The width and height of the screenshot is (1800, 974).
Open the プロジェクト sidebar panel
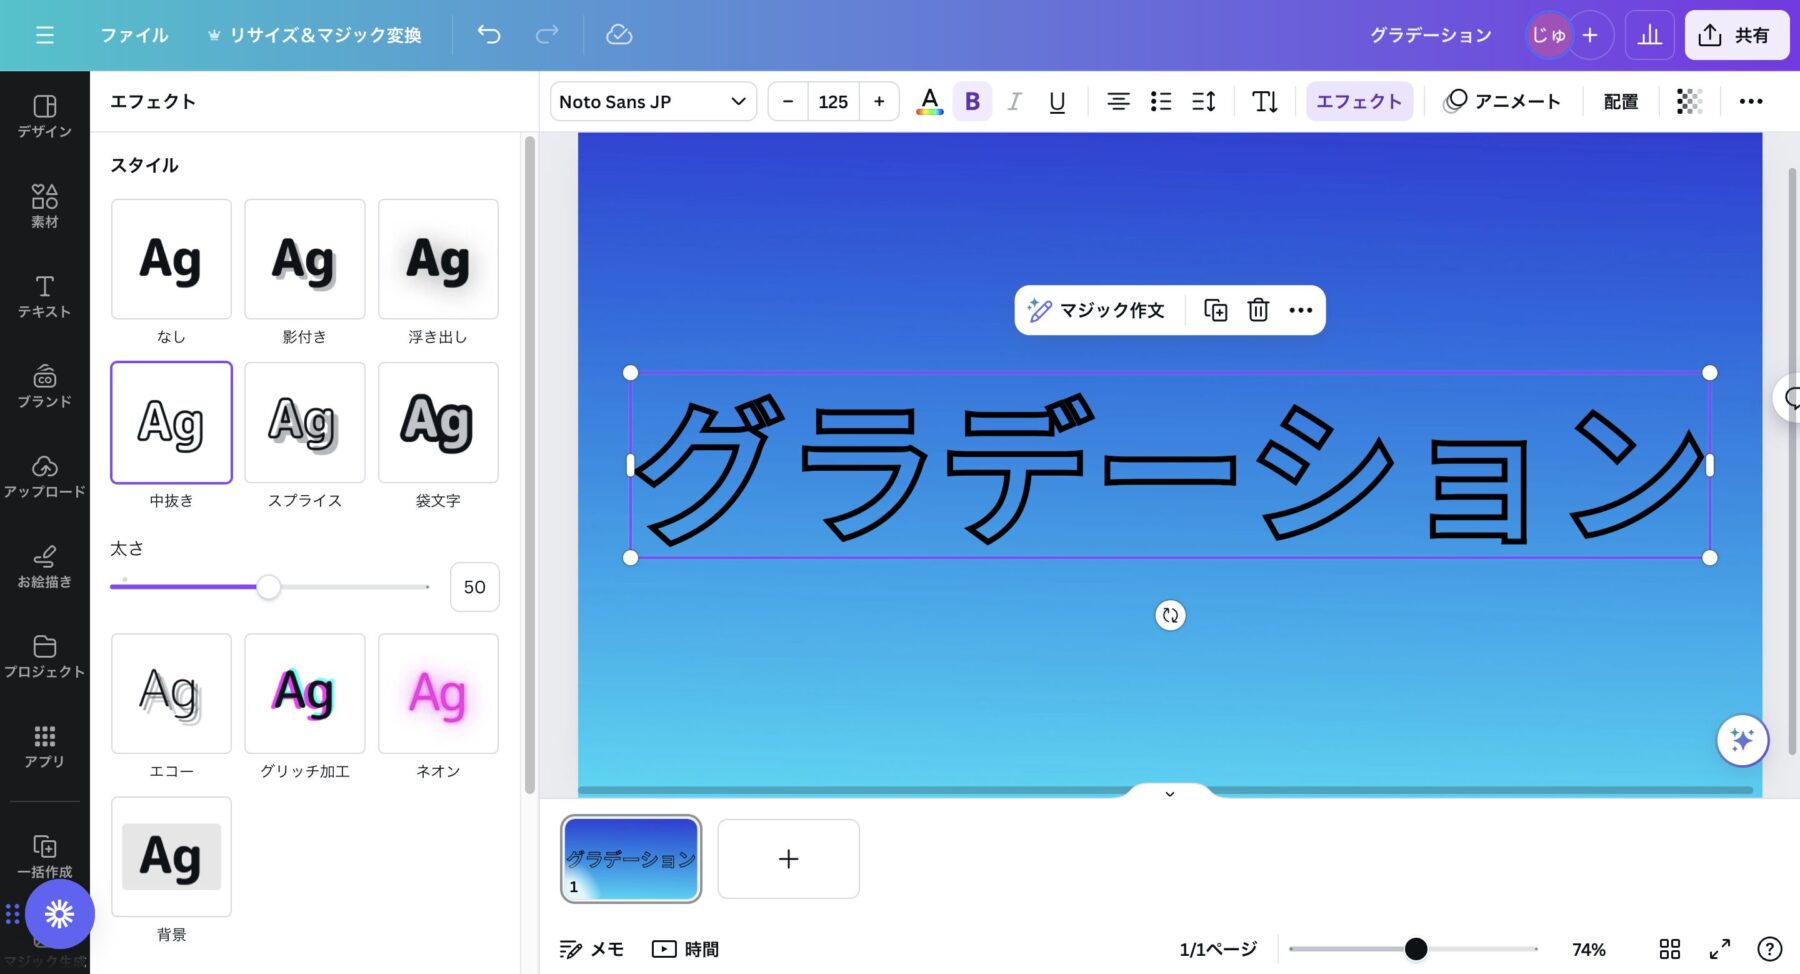(x=45, y=656)
